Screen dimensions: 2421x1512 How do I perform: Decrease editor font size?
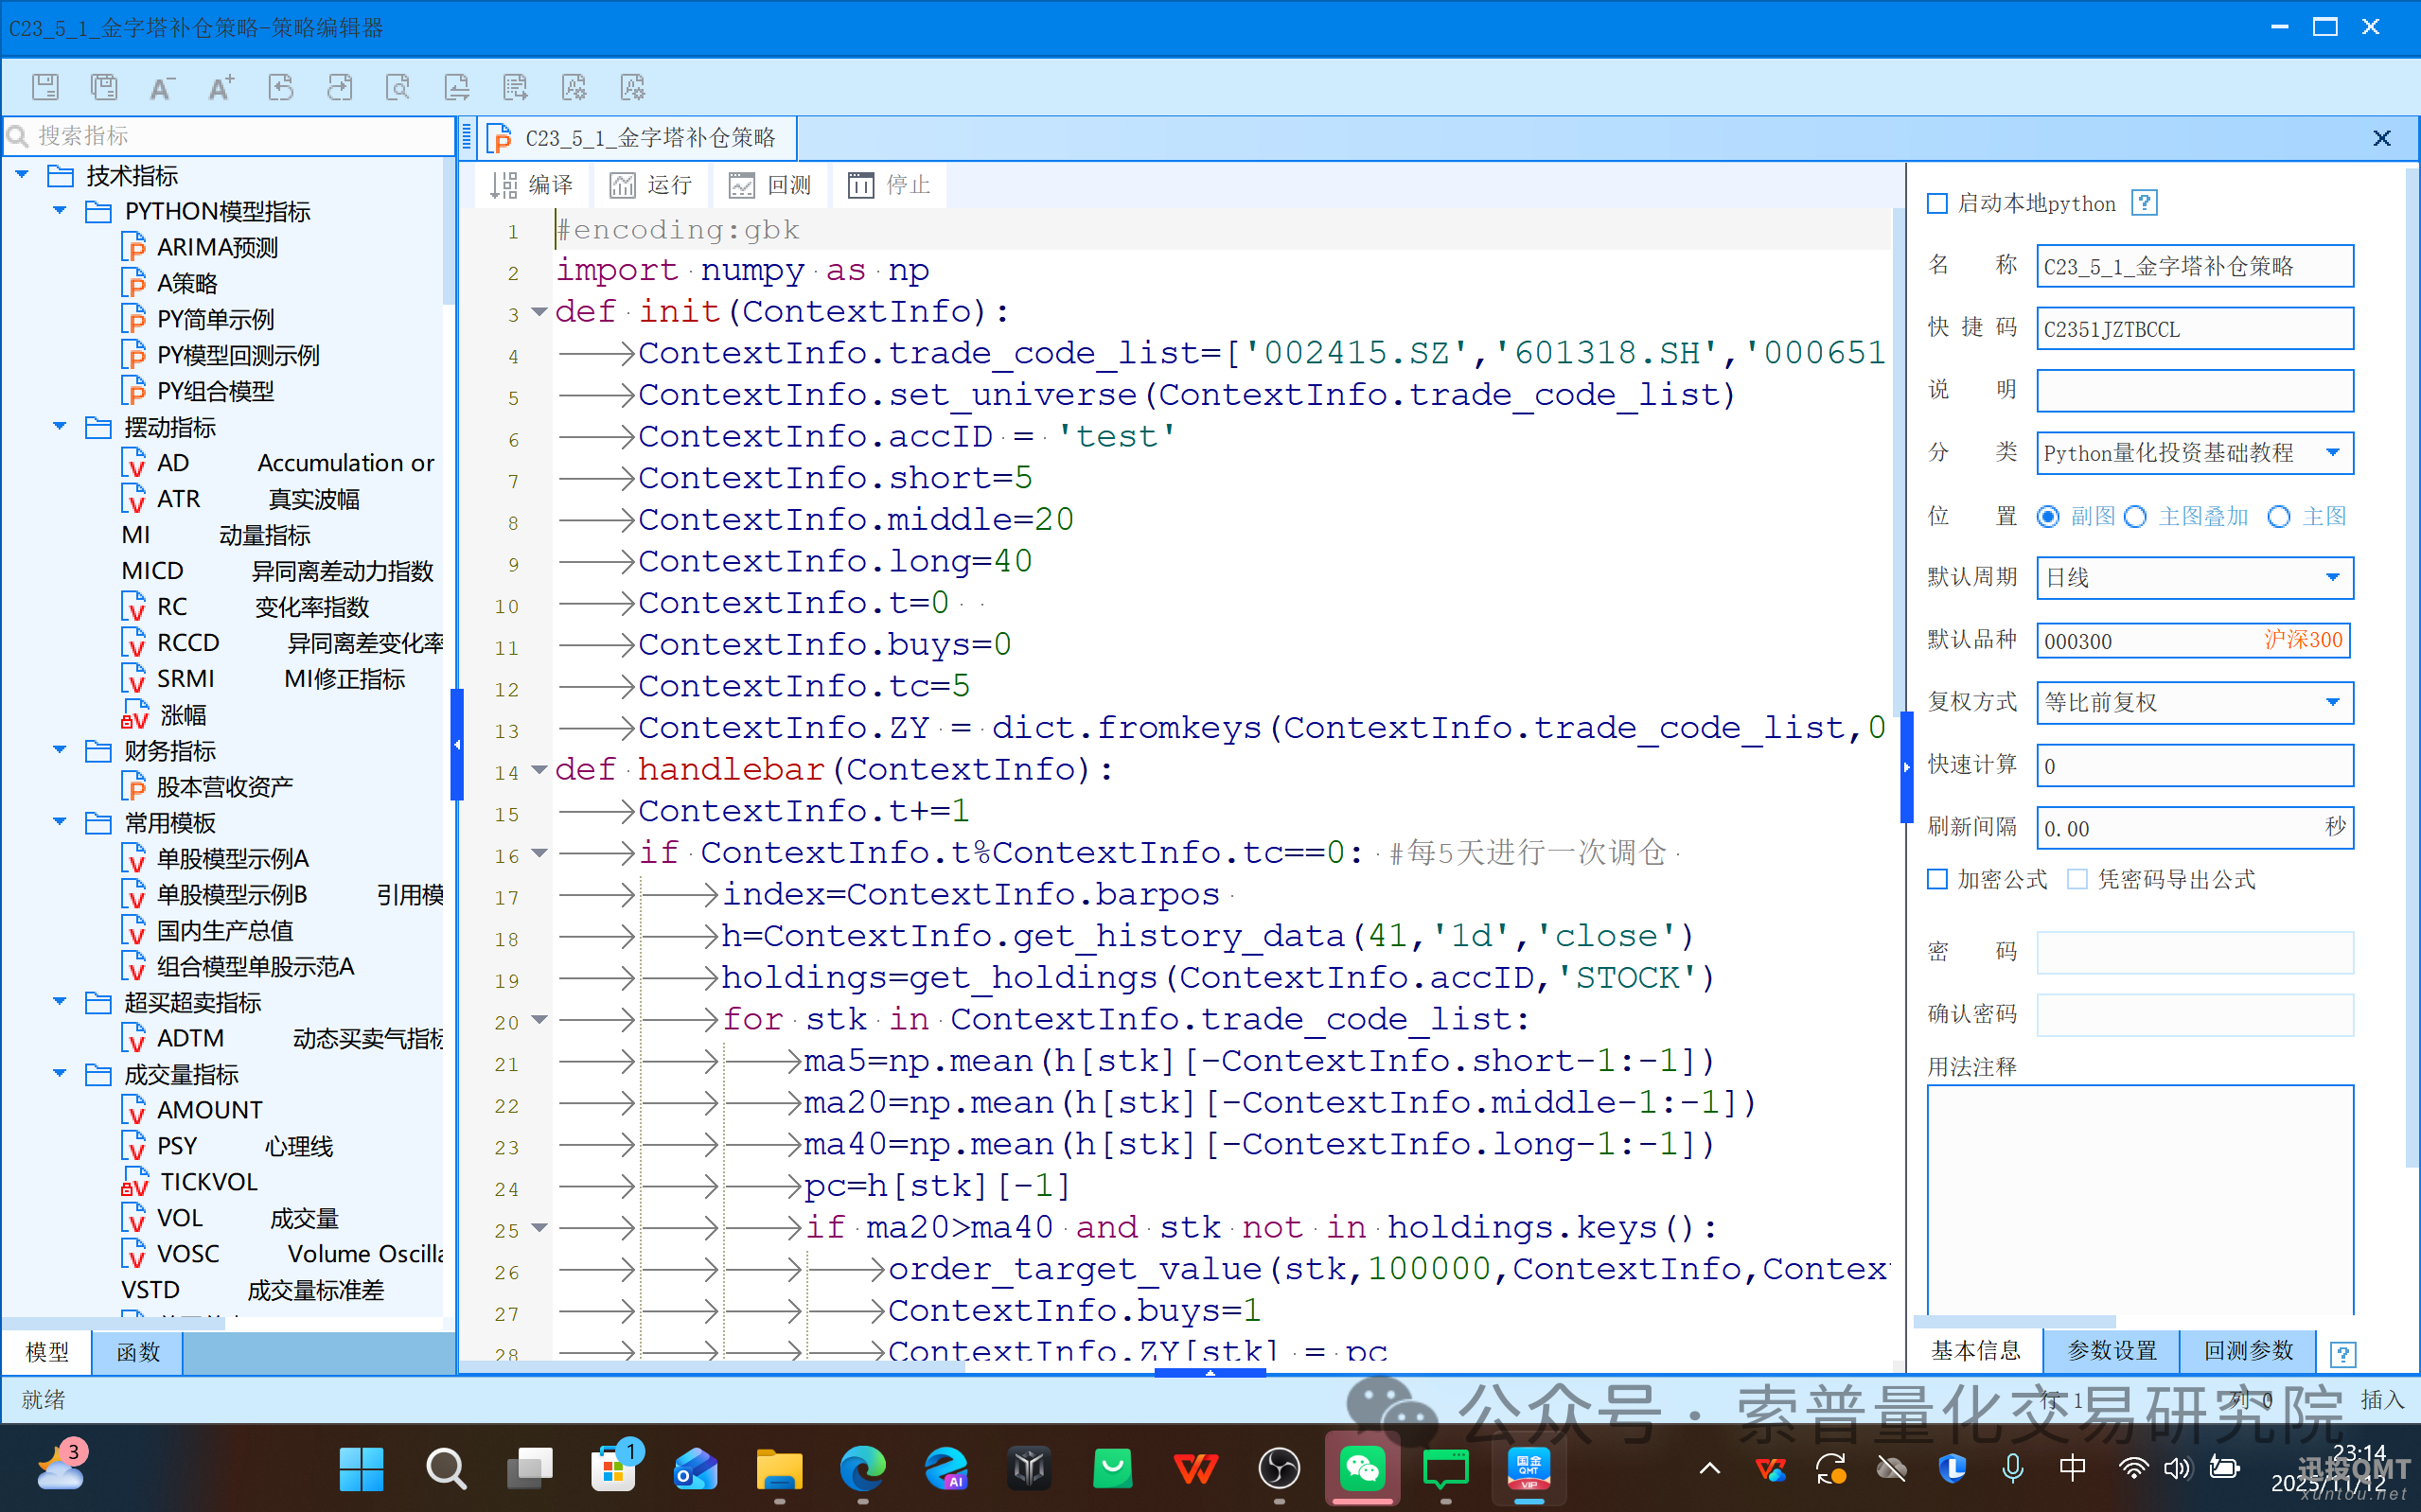click(x=162, y=87)
